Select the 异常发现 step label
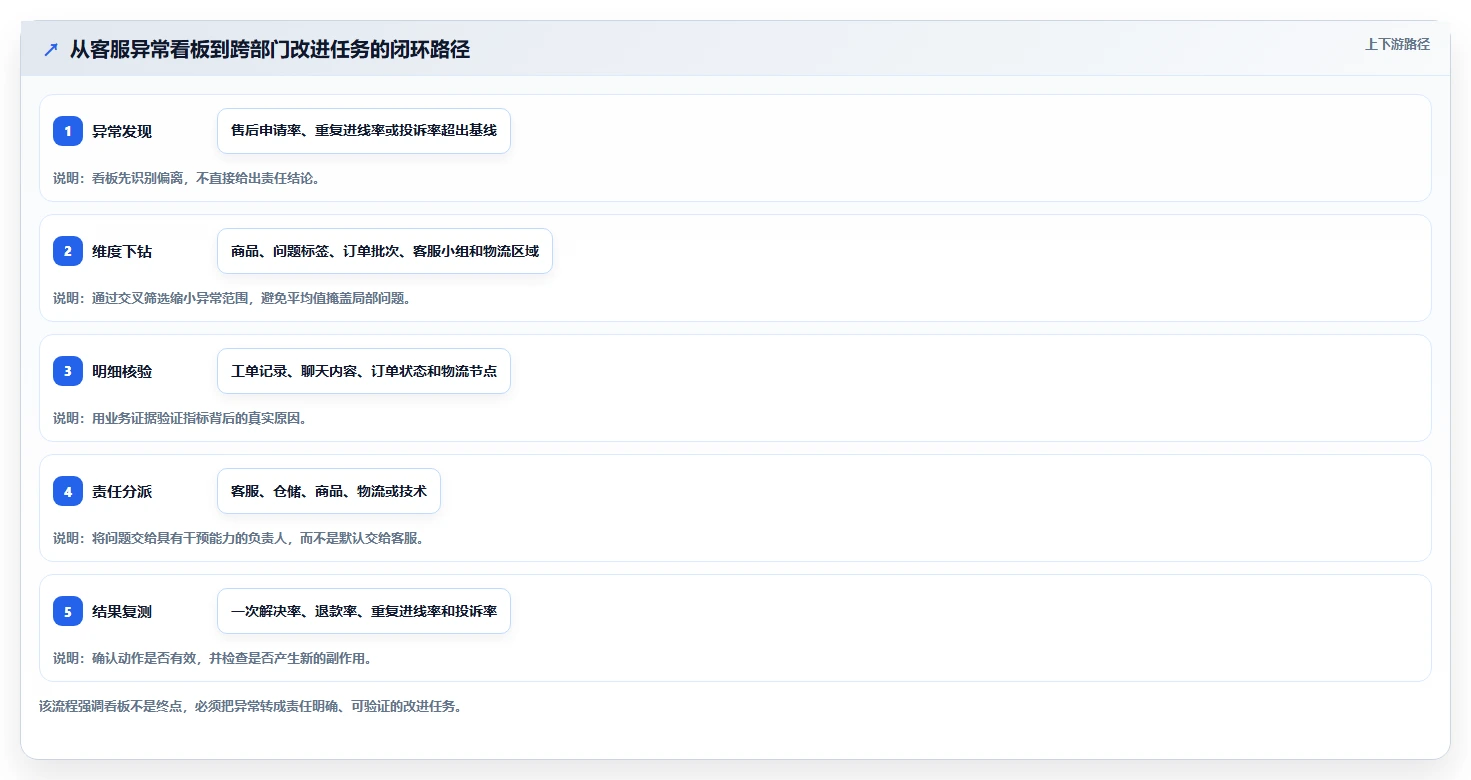This screenshot has width=1471, height=780. [x=122, y=131]
